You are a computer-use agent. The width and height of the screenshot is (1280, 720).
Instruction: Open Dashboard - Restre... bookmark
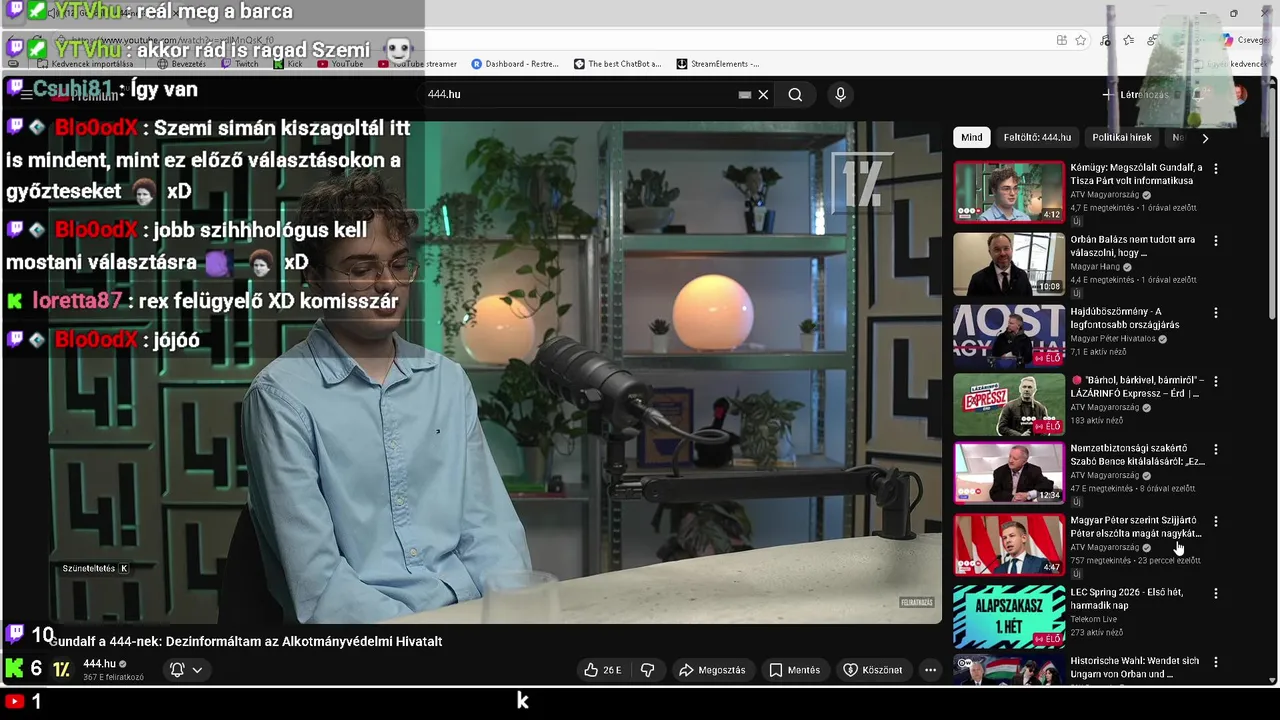click(x=515, y=64)
